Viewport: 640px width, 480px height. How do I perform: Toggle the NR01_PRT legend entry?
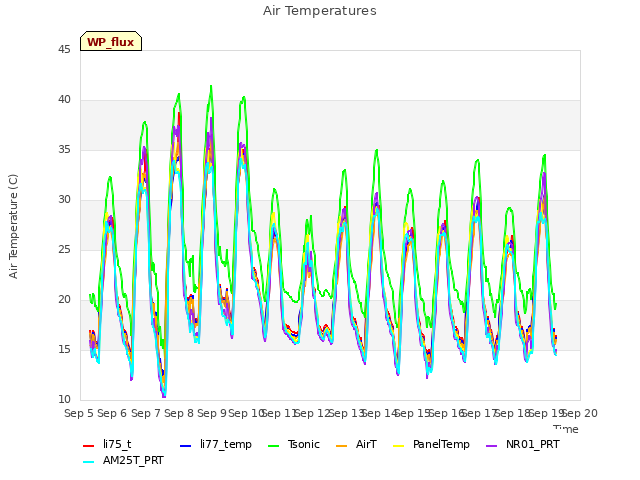pyautogui.click(x=523, y=444)
